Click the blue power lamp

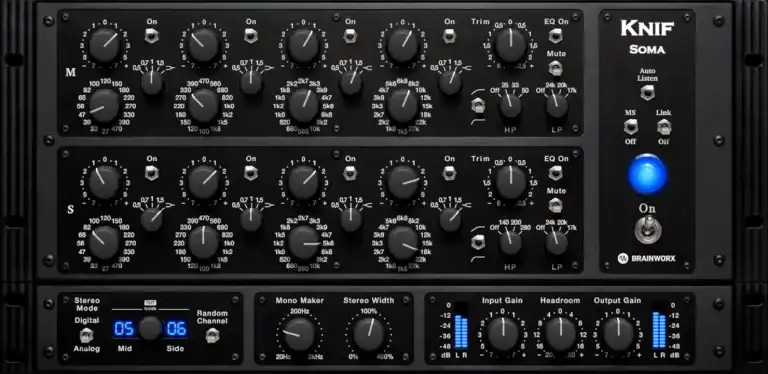click(x=648, y=174)
